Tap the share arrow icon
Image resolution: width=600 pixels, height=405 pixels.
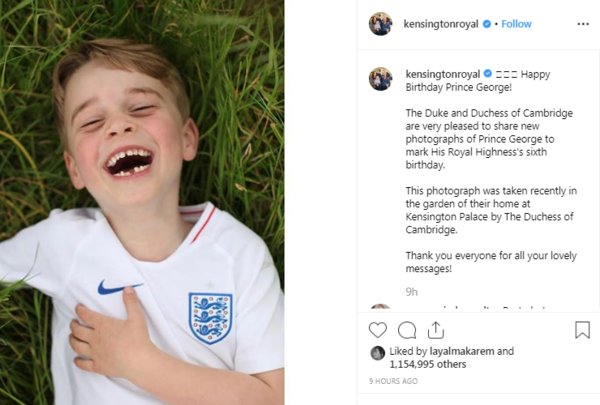[435, 329]
